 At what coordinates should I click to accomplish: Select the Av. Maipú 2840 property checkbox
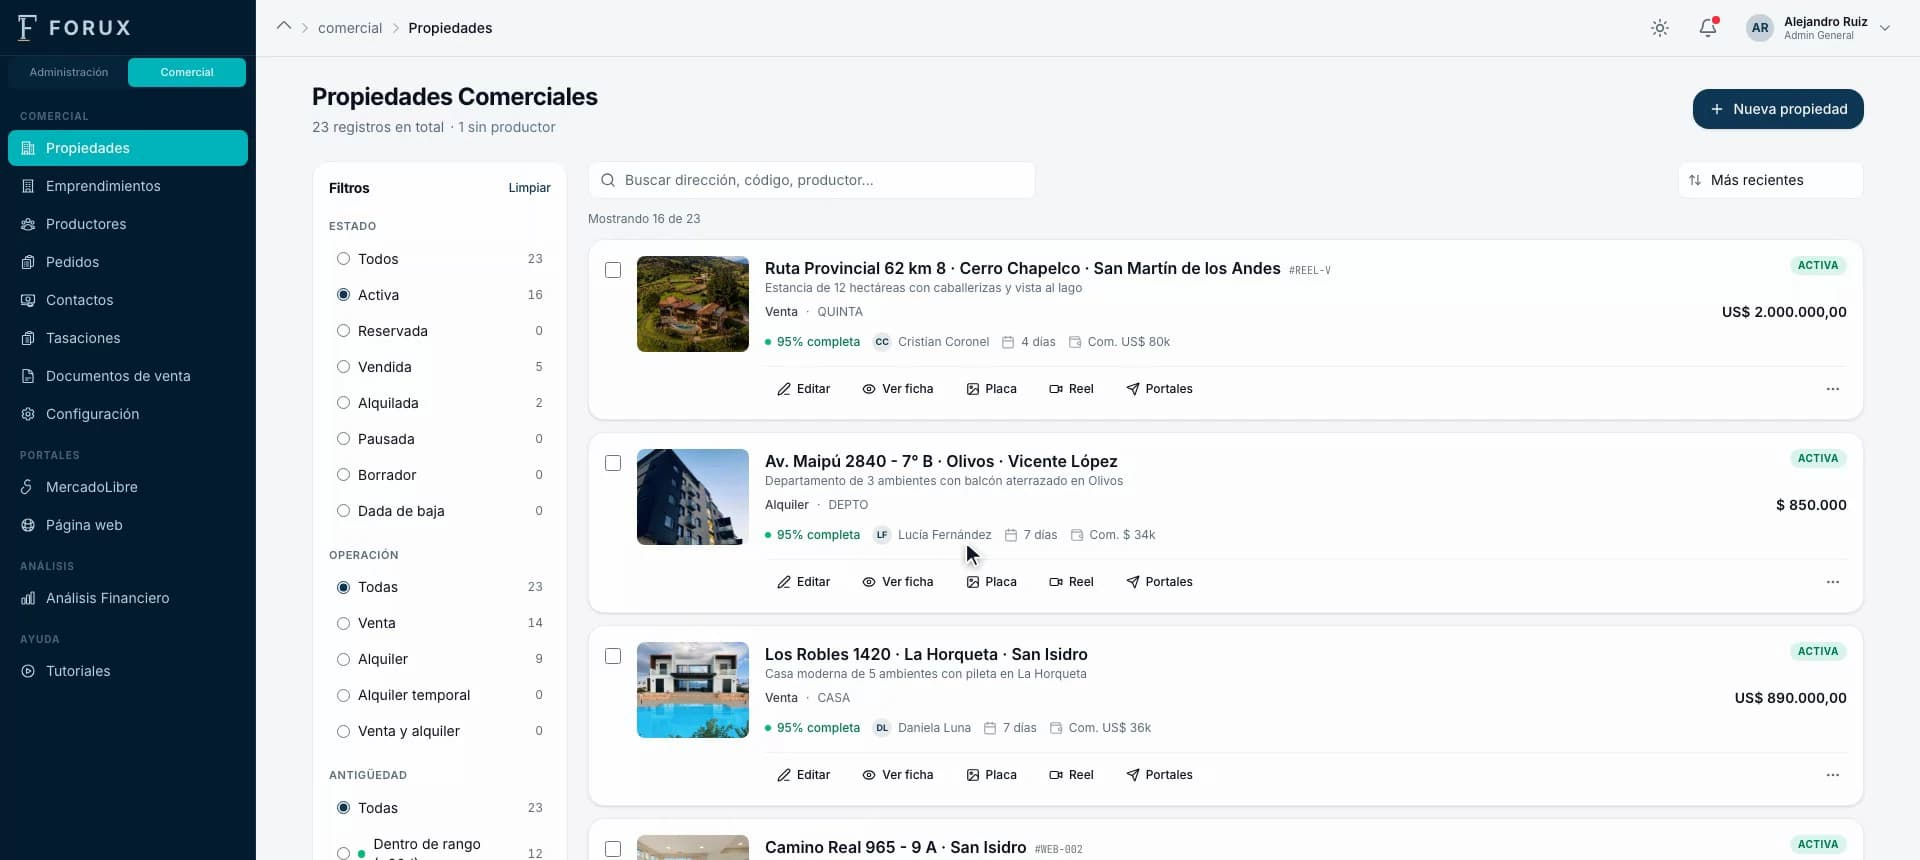[x=613, y=463]
